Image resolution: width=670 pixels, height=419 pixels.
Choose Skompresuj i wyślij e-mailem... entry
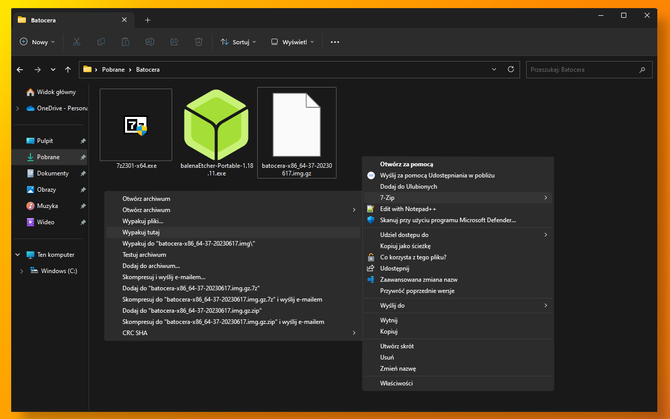point(233,277)
